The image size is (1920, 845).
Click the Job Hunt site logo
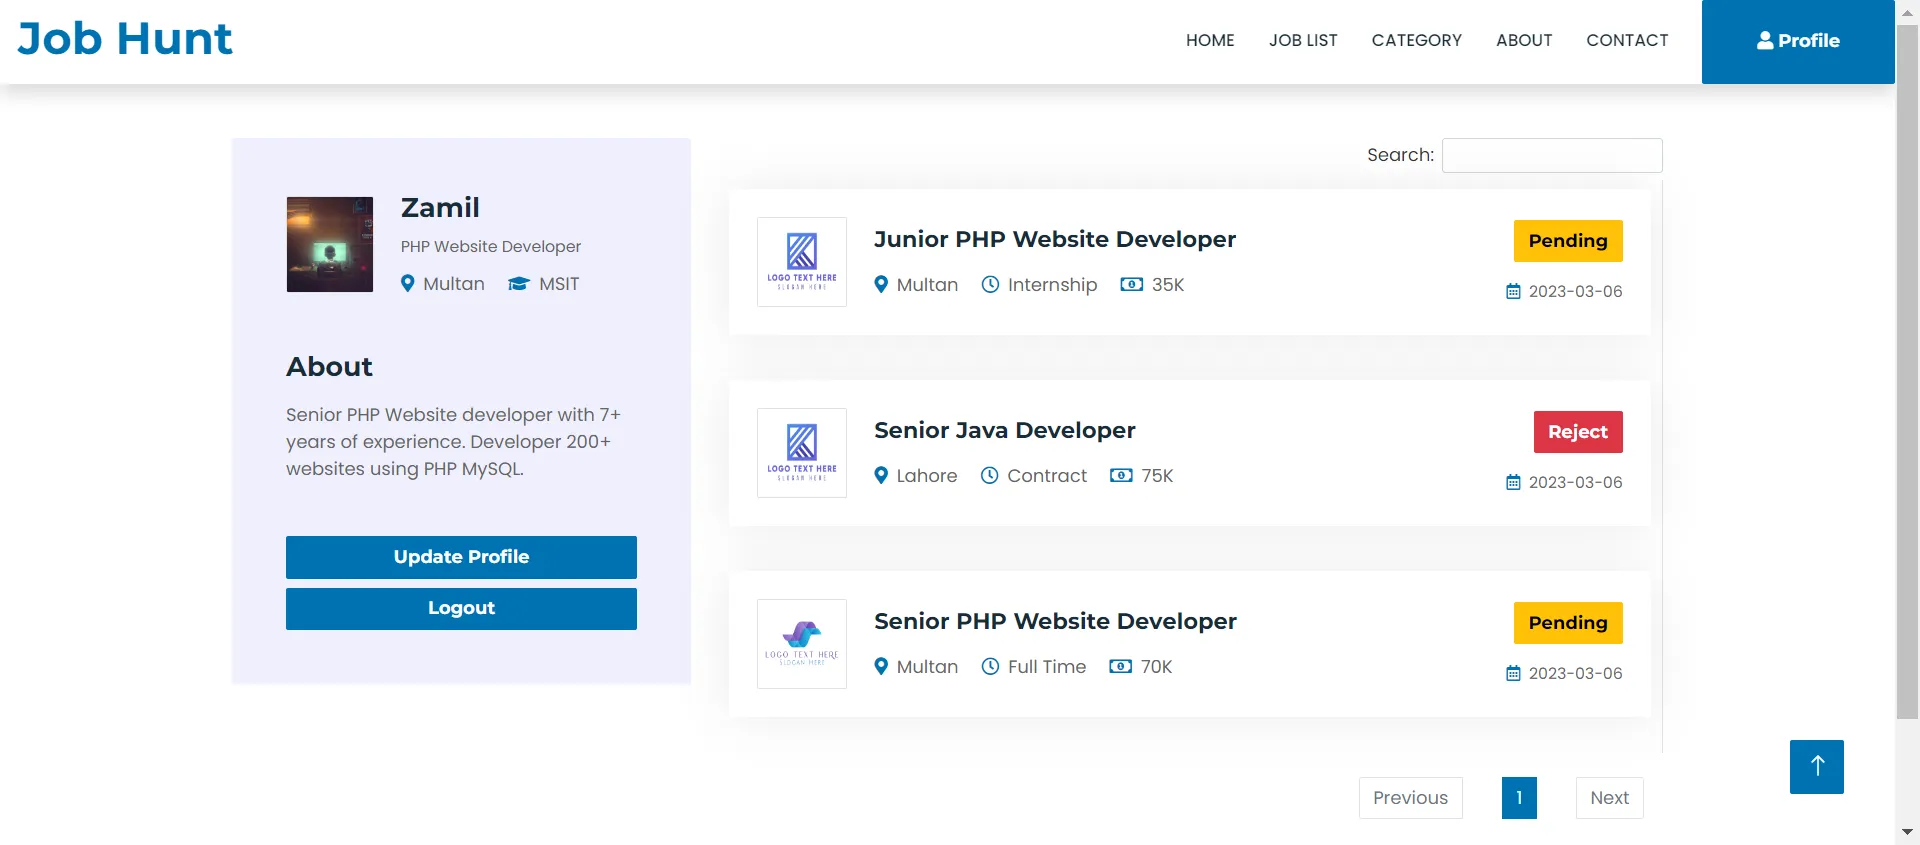coord(125,40)
